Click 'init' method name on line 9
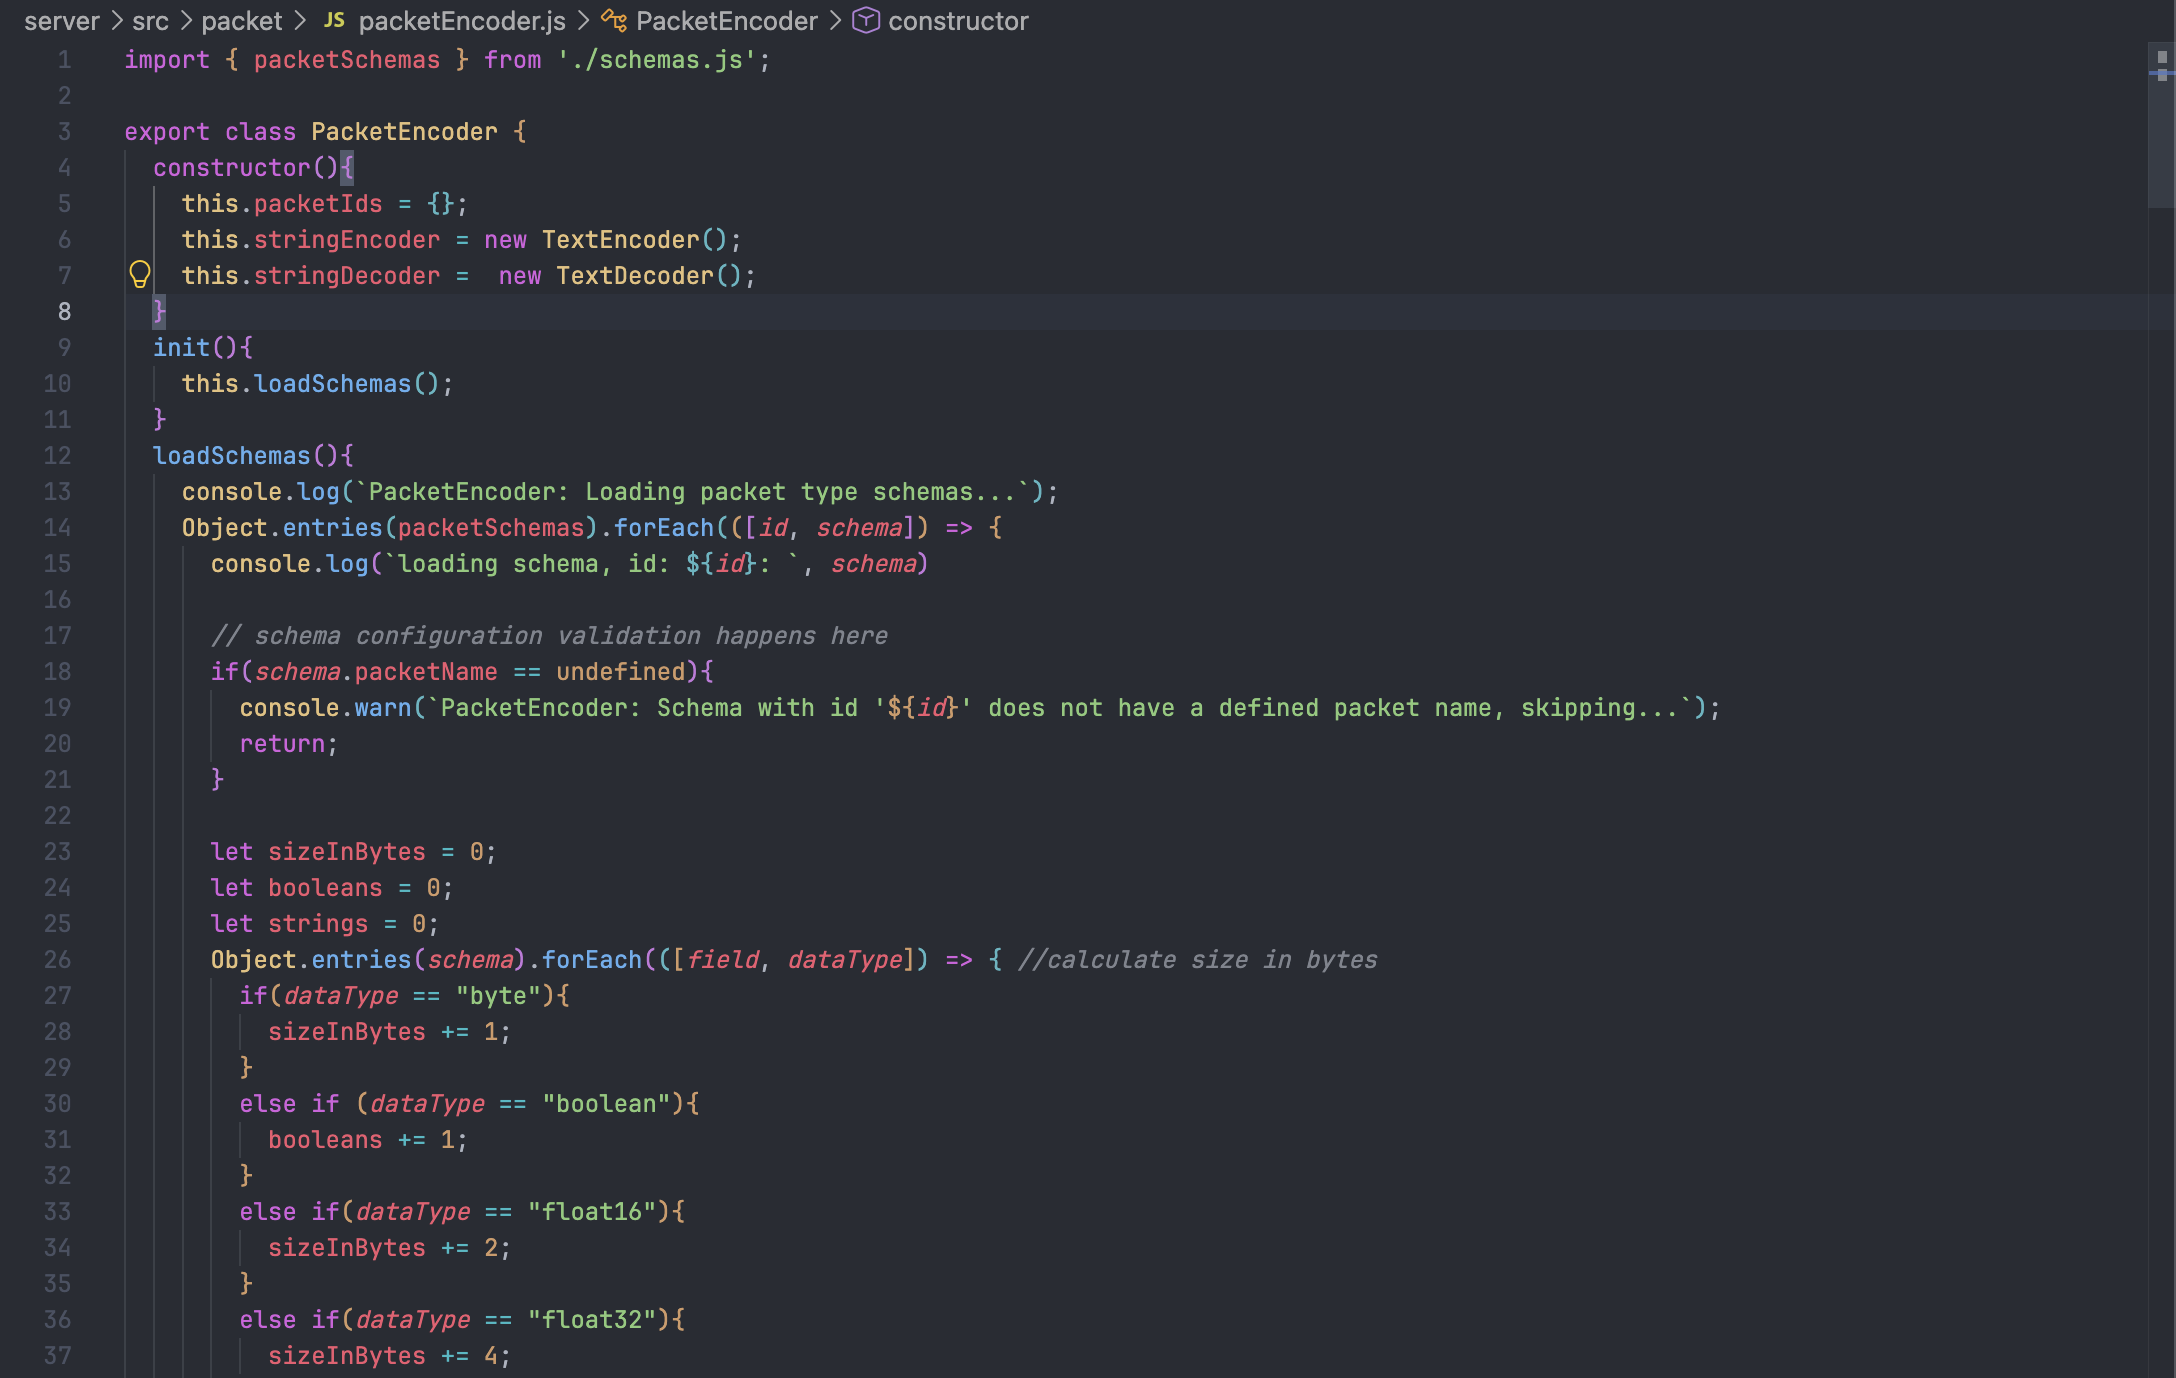 click(x=182, y=348)
